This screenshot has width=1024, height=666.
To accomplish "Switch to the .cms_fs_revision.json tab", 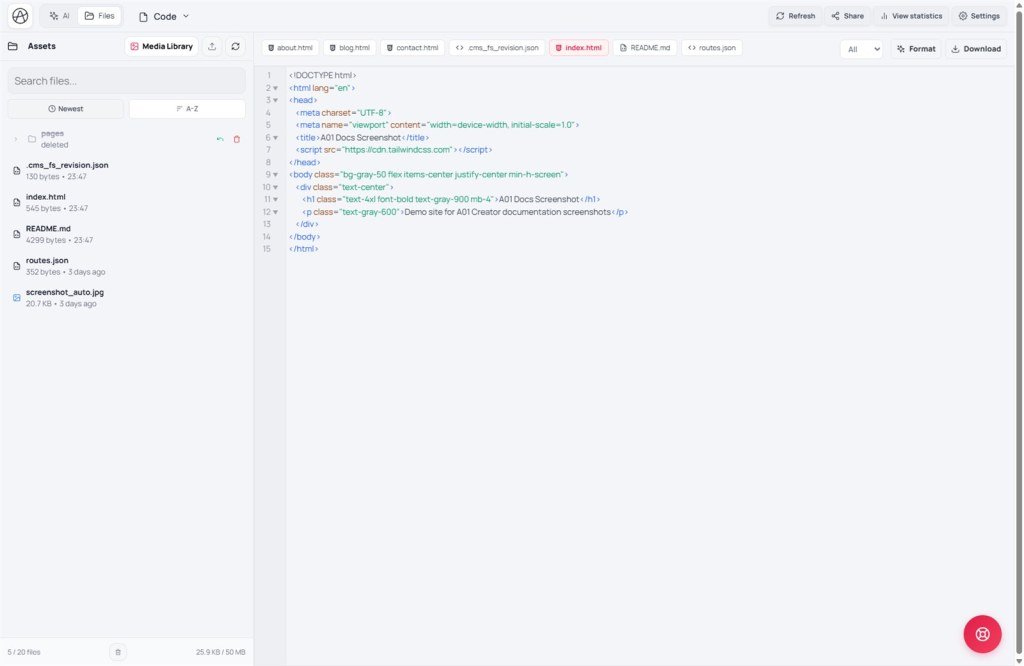I will pos(497,48).
